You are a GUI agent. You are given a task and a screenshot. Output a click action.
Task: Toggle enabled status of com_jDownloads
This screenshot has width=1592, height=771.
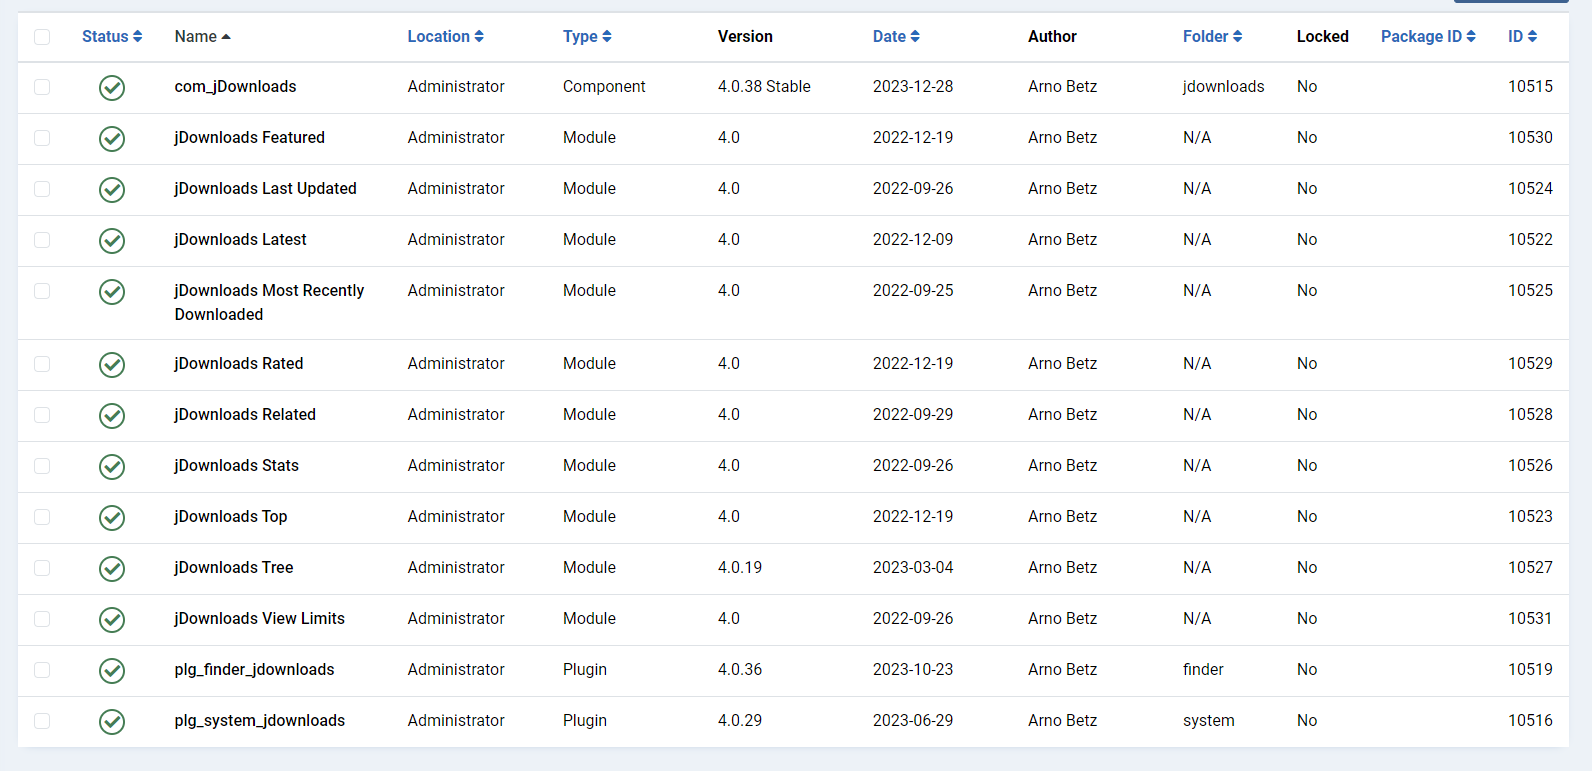[112, 88]
